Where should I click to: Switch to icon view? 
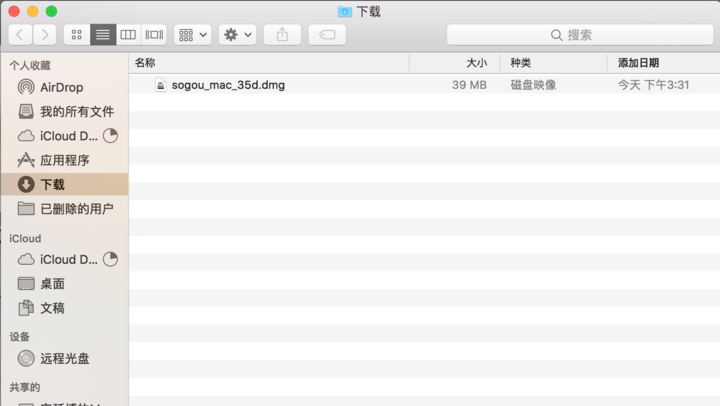pyautogui.click(x=77, y=34)
